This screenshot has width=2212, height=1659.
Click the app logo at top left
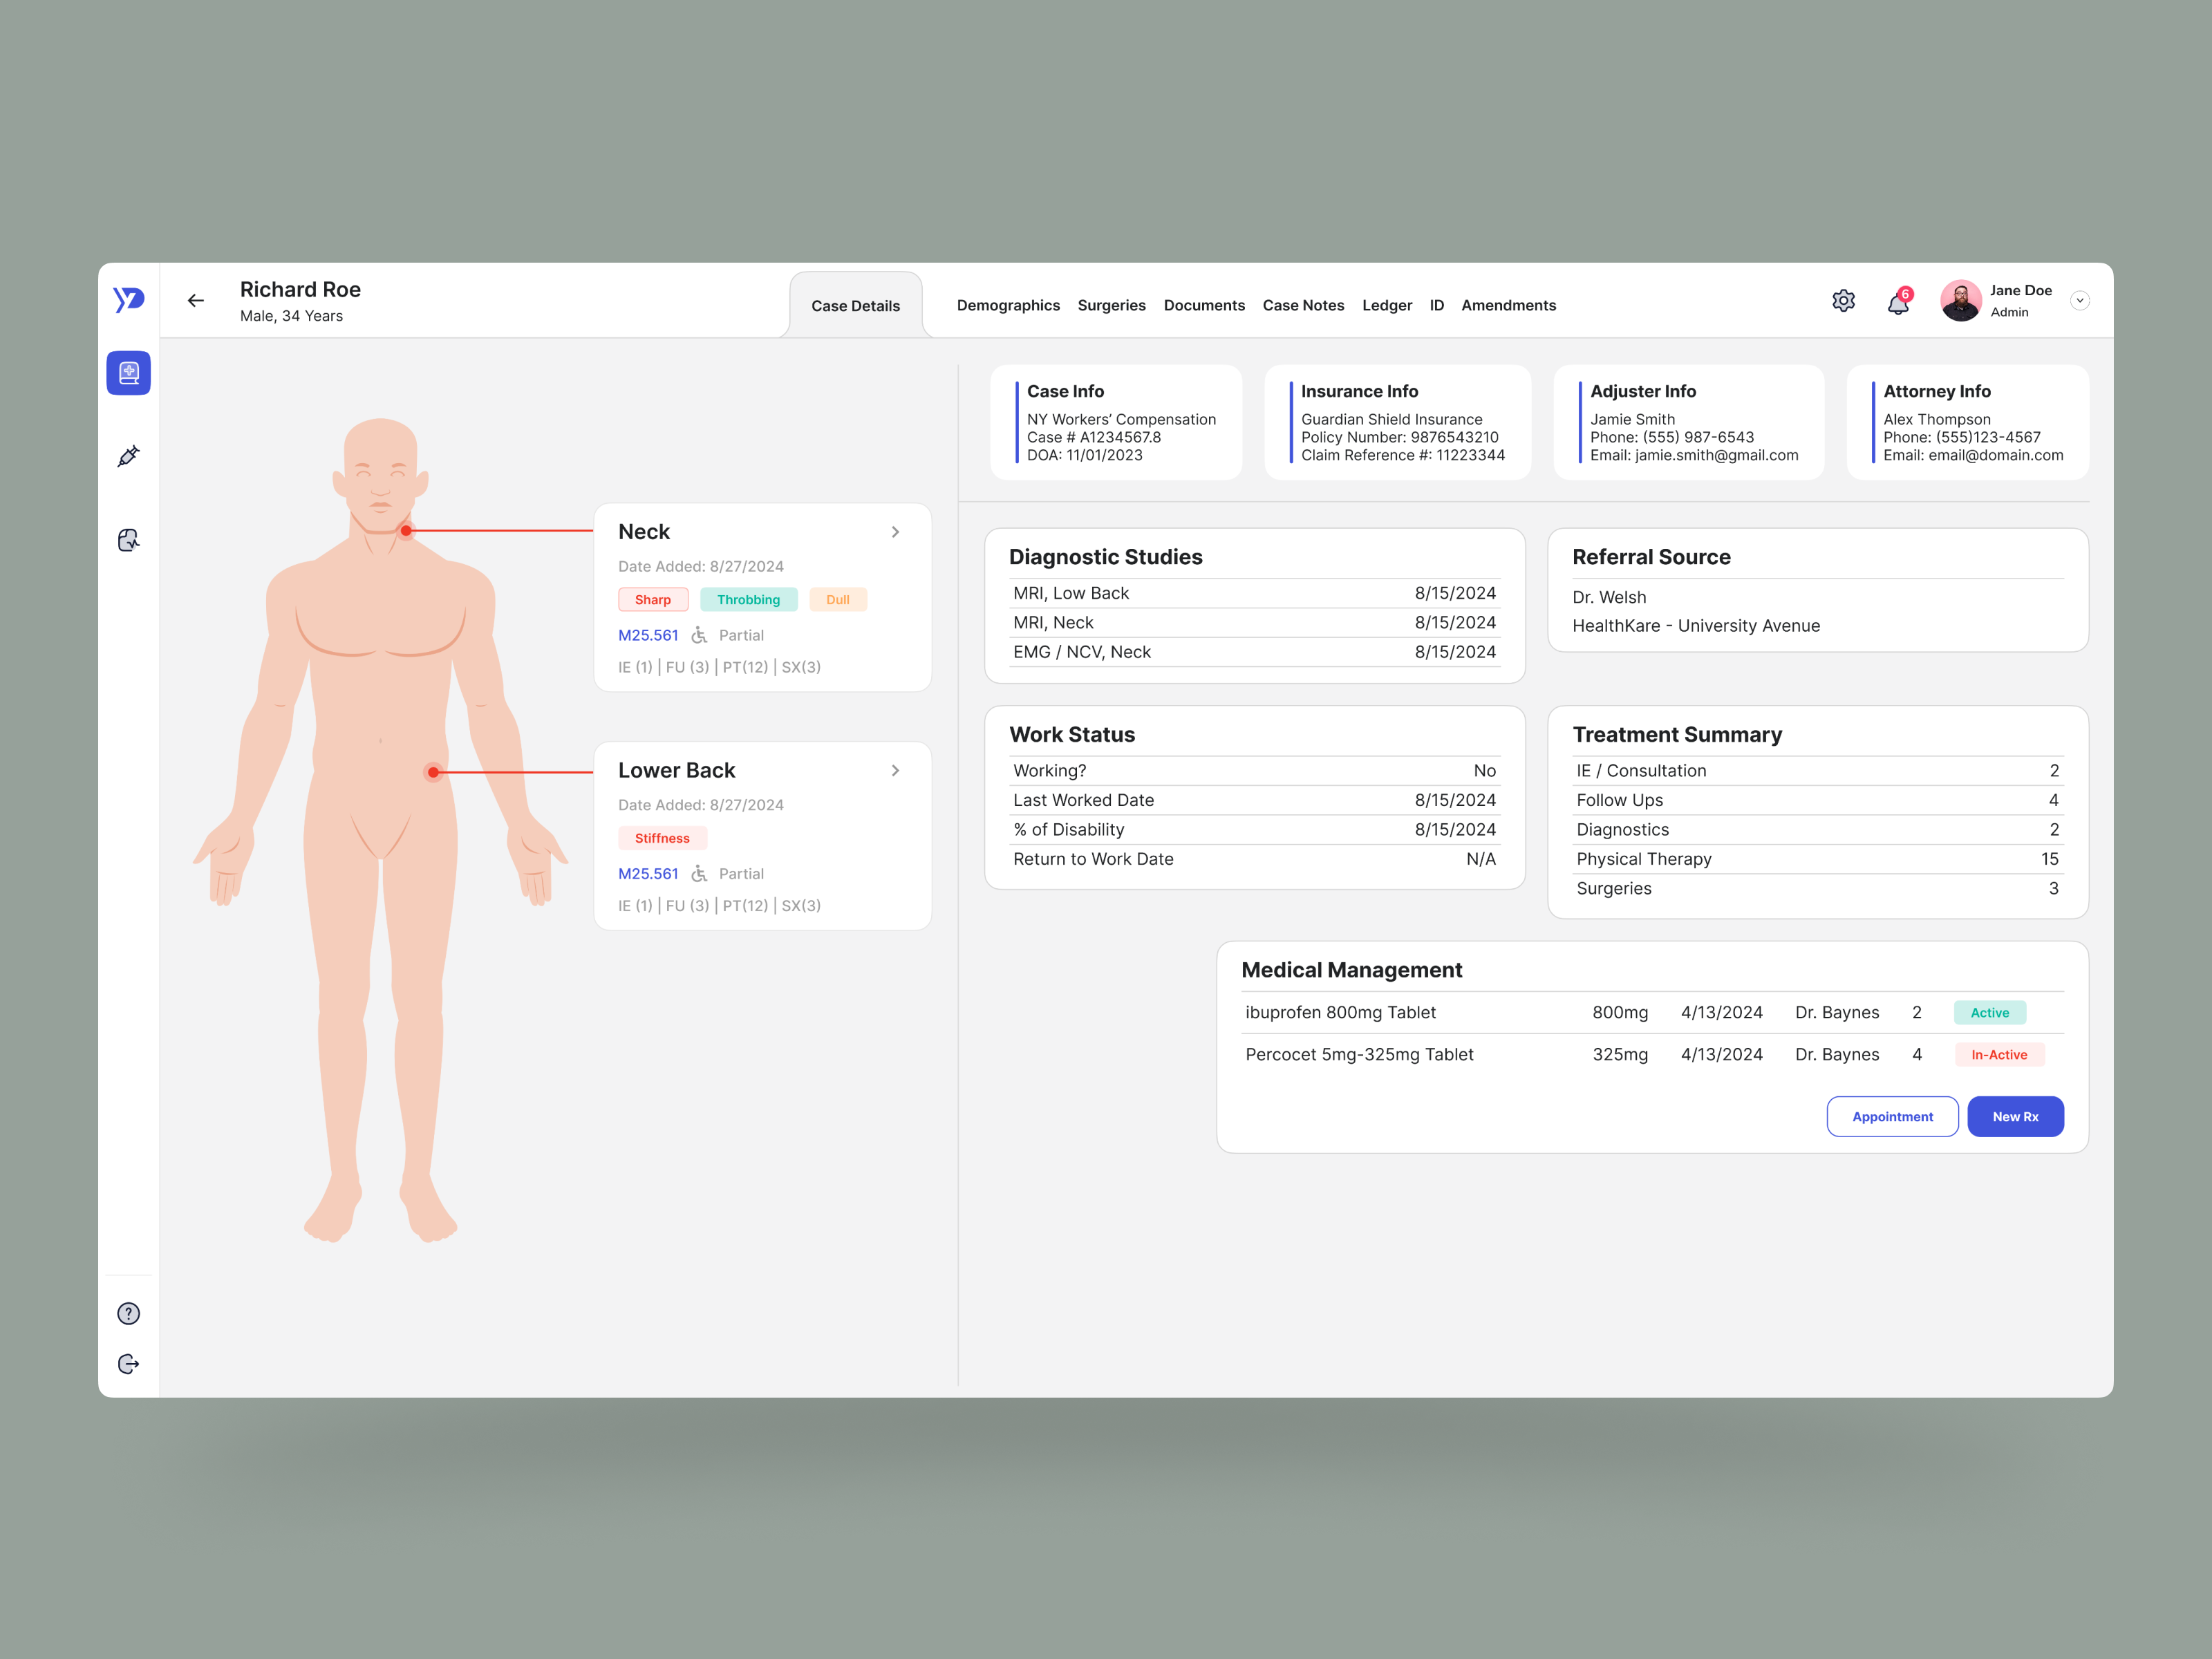(x=129, y=299)
